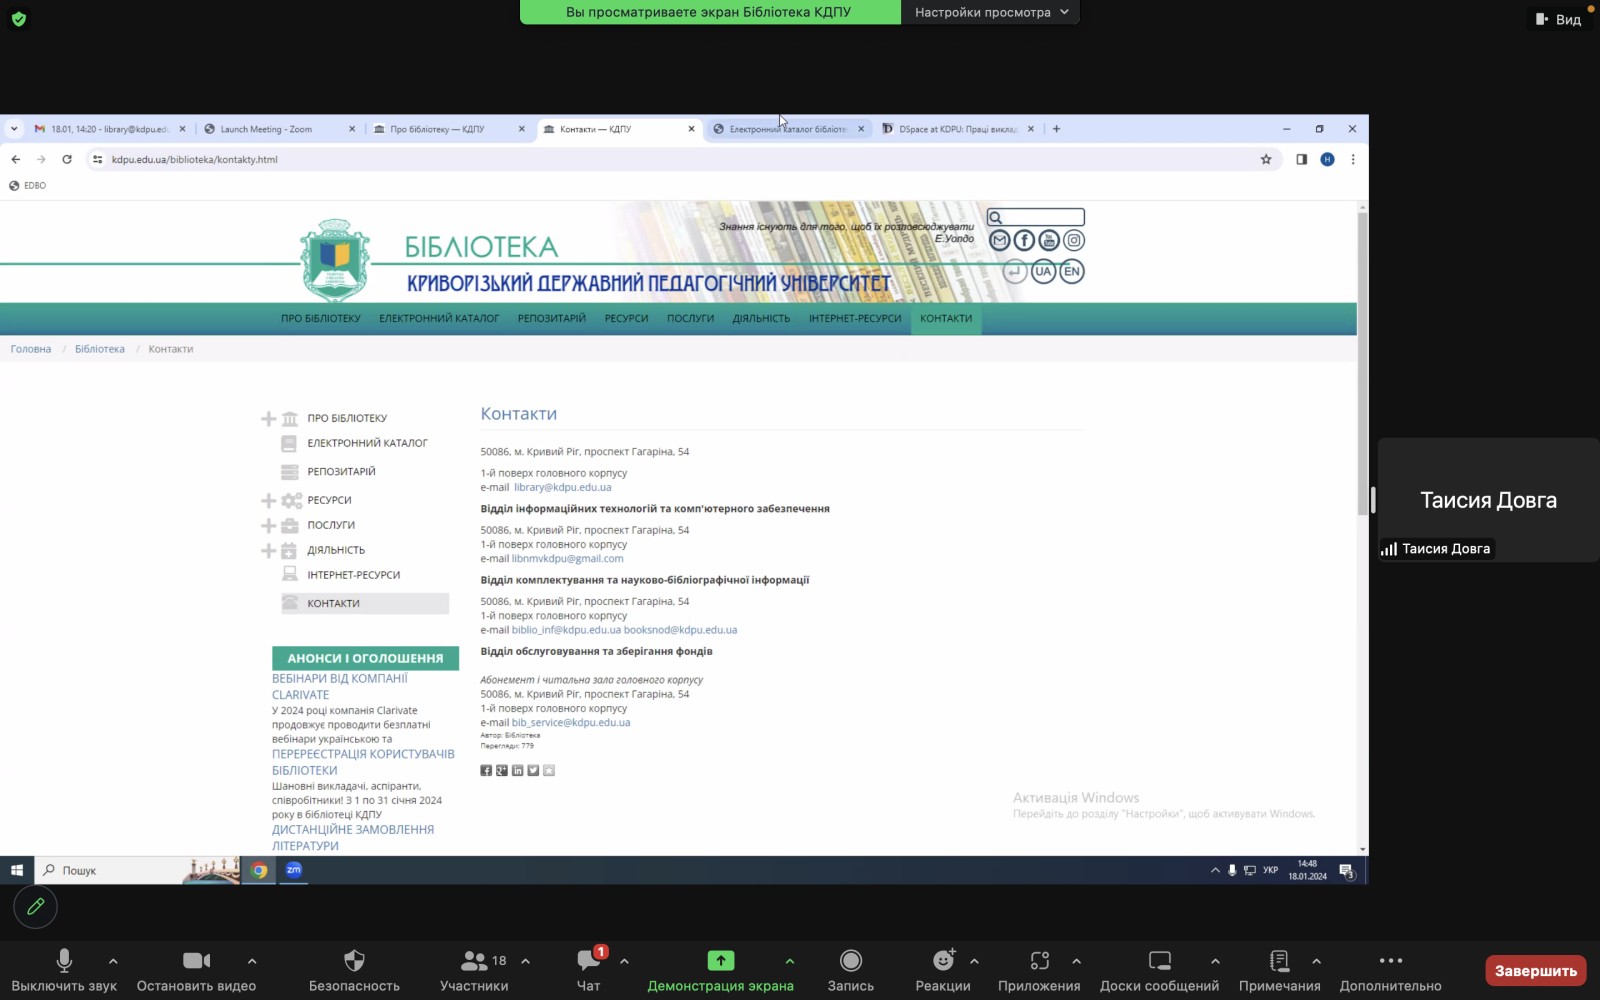Viewport: 1600px width, 1000px height.
Task: Switch to DSpace at KDPU tab
Action: pos(959,129)
